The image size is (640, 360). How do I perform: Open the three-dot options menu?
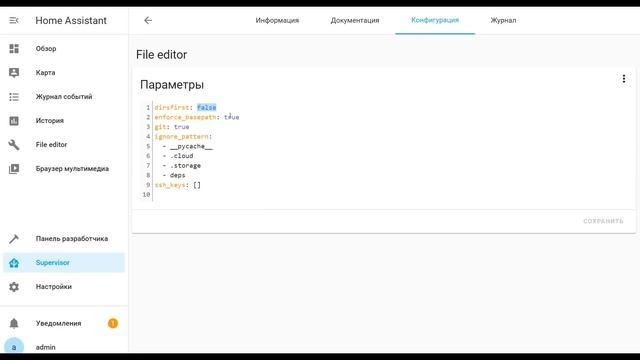[624, 79]
